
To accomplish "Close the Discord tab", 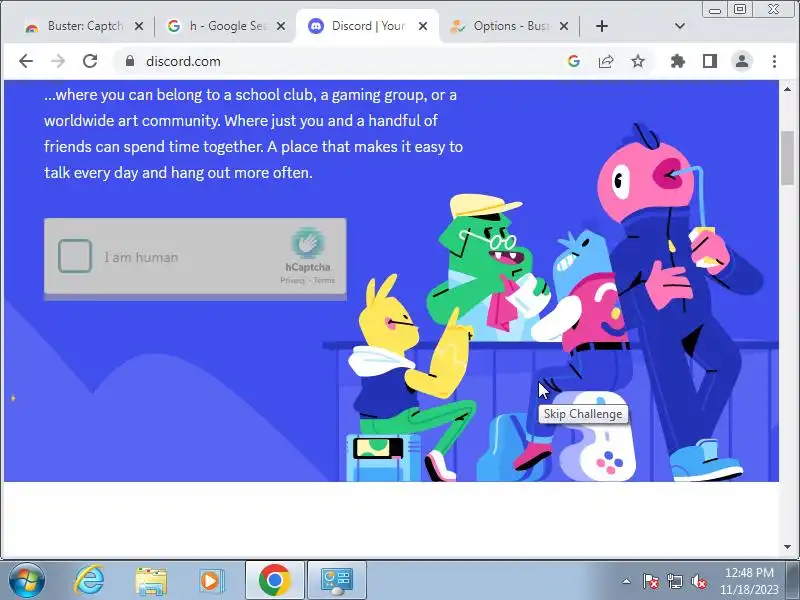I will click(423, 26).
